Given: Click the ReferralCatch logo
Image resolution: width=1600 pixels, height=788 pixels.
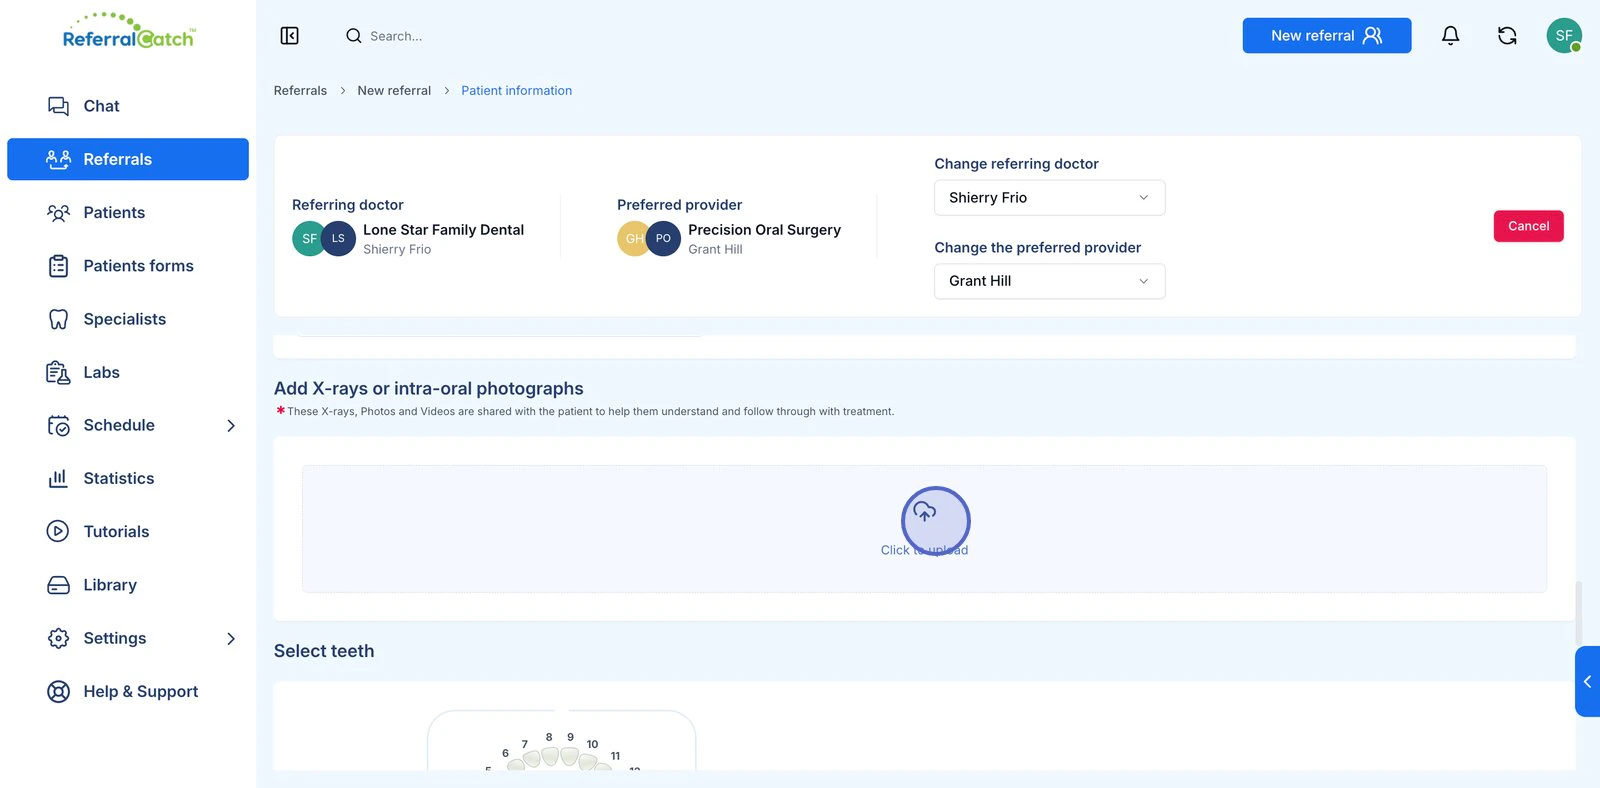Looking at the screenshot, I should point(129,32).
